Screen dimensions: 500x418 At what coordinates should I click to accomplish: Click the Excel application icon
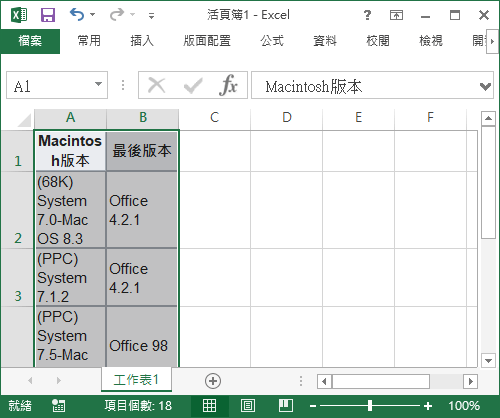pos(19,15)
